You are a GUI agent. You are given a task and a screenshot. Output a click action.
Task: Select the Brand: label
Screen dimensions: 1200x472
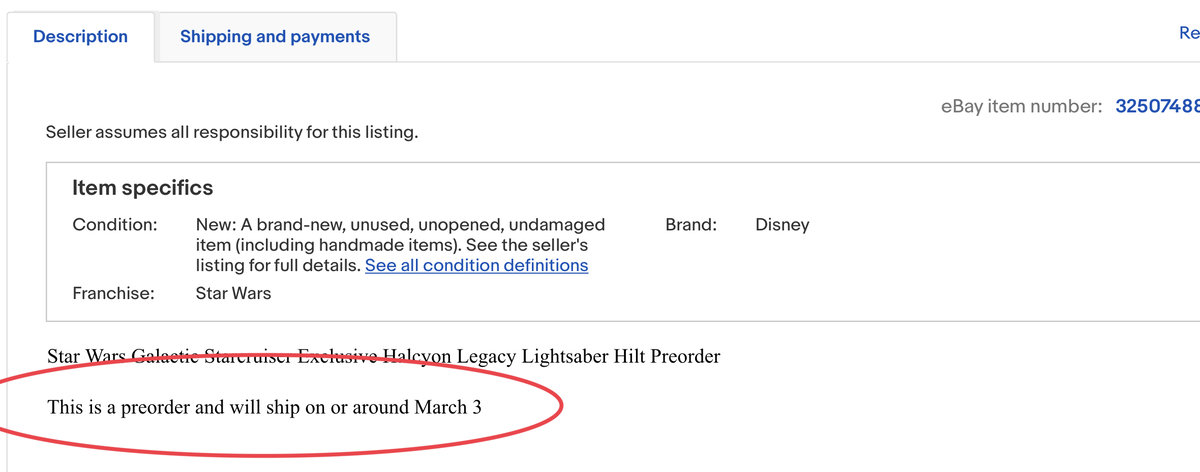pos(691,225)
